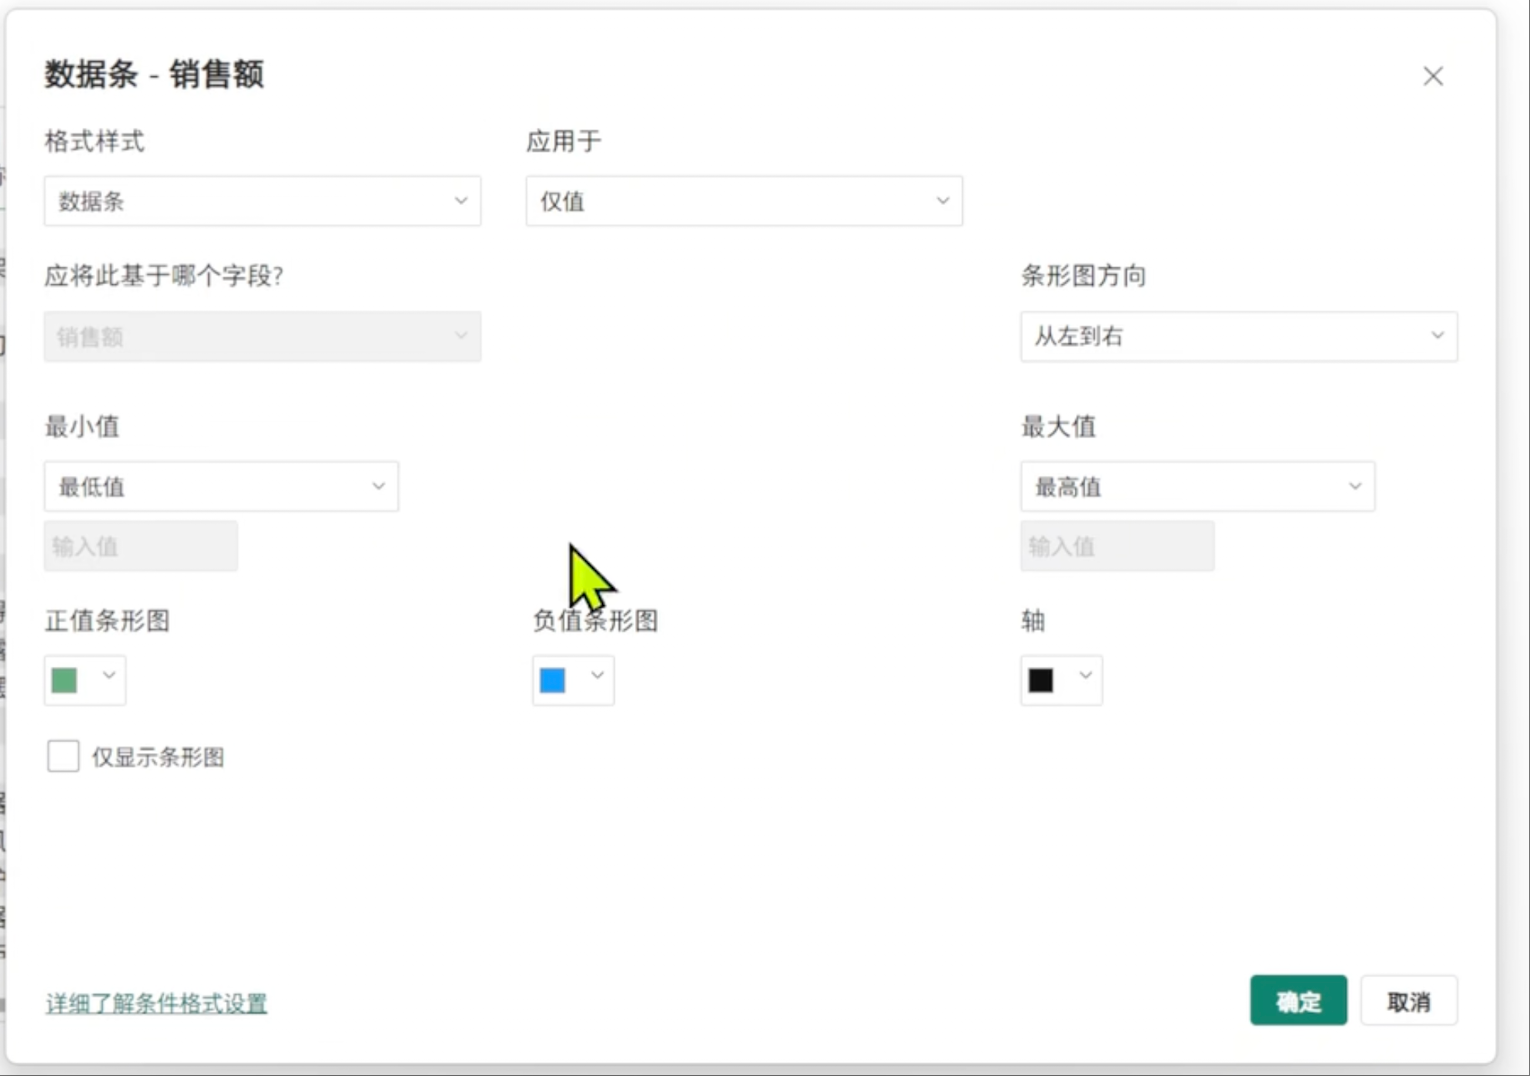Confirm settings with the 确定 button

click(x=1298, y=1000)
